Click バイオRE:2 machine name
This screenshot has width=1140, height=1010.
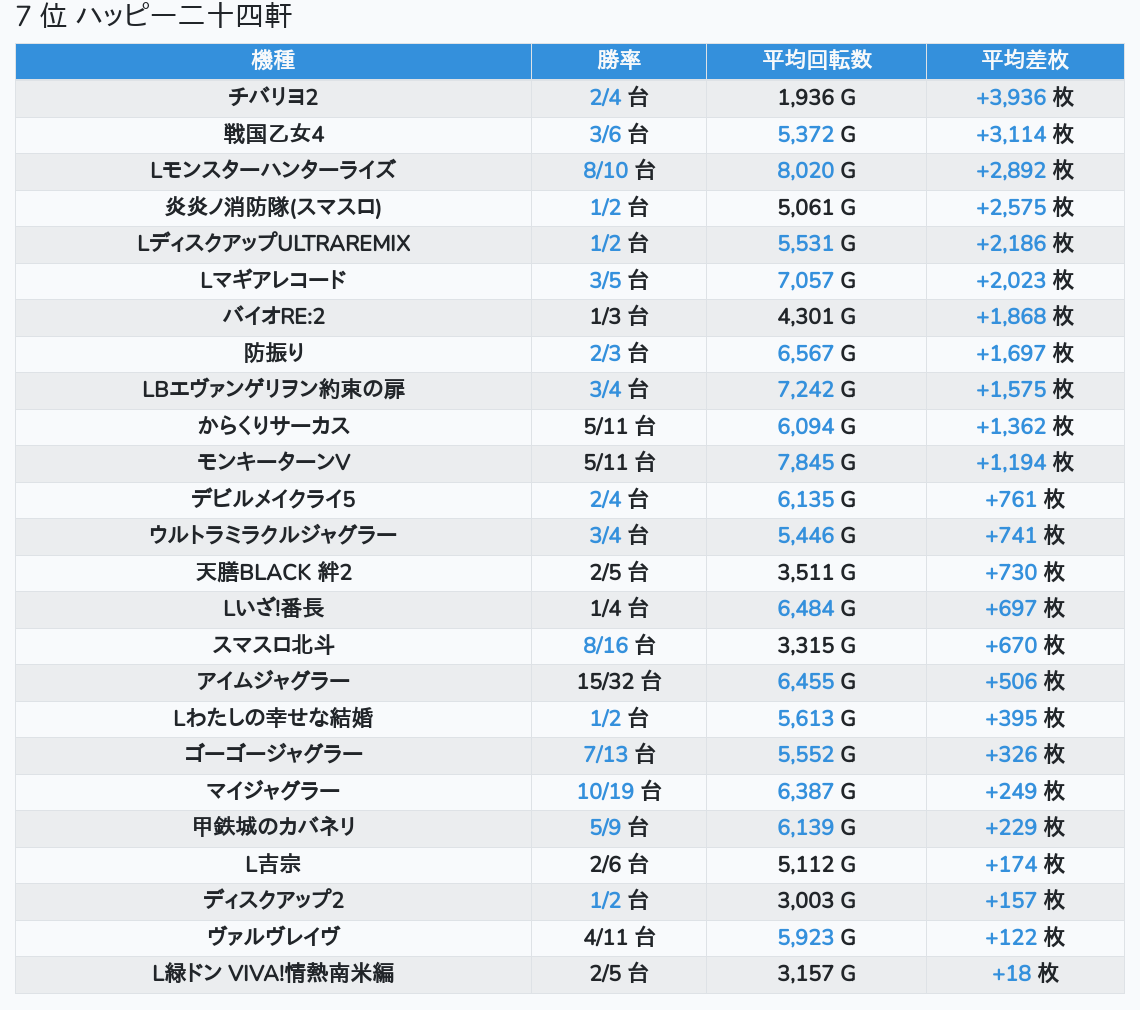tap(273, 317)
